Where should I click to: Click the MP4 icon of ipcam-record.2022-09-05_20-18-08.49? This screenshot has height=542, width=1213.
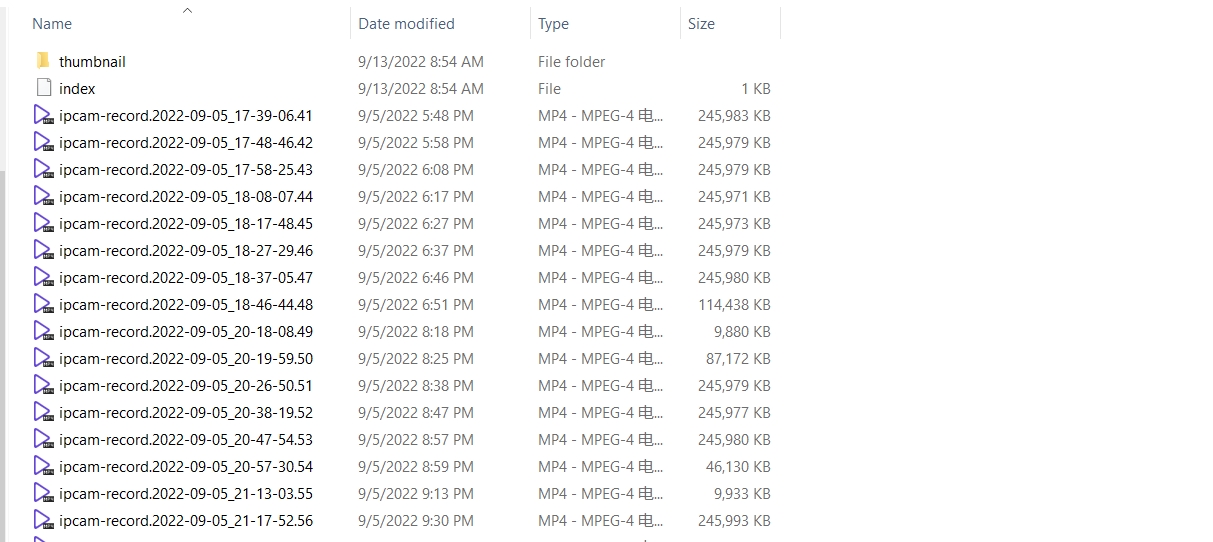coord(42,331)
